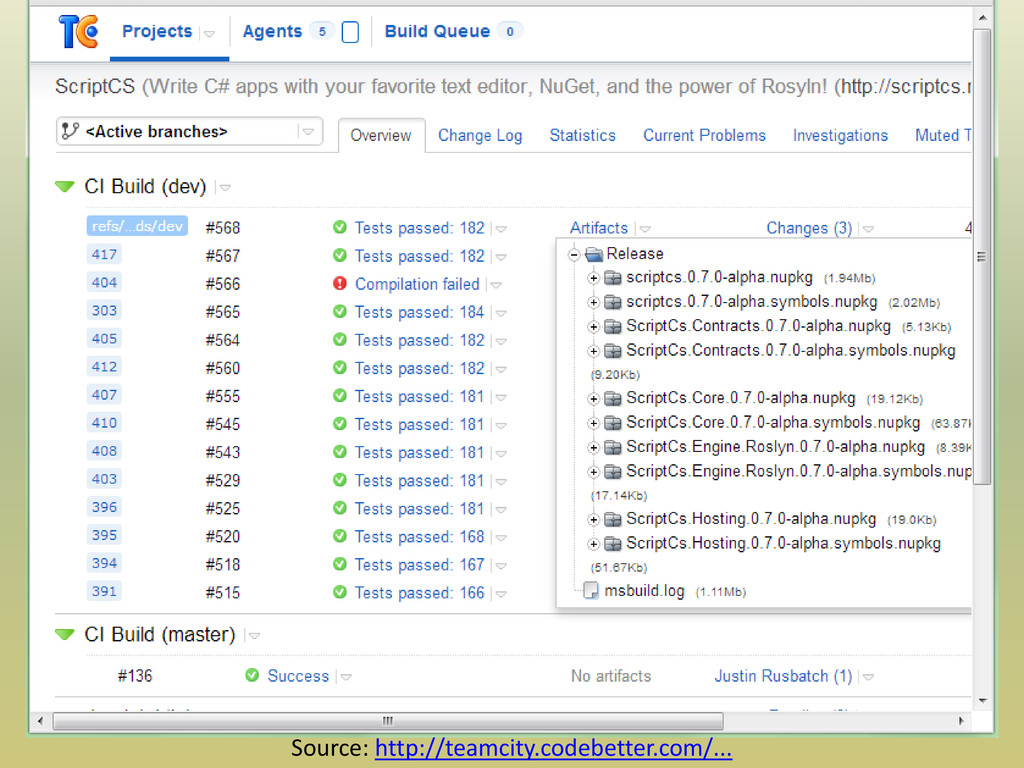Expand ScriptCs.Engine.Roslyn.0.7.0-alpha.nupkg archive
Image resolution: width=1024 pixels, height=768 pixels.
click(593, 447)
